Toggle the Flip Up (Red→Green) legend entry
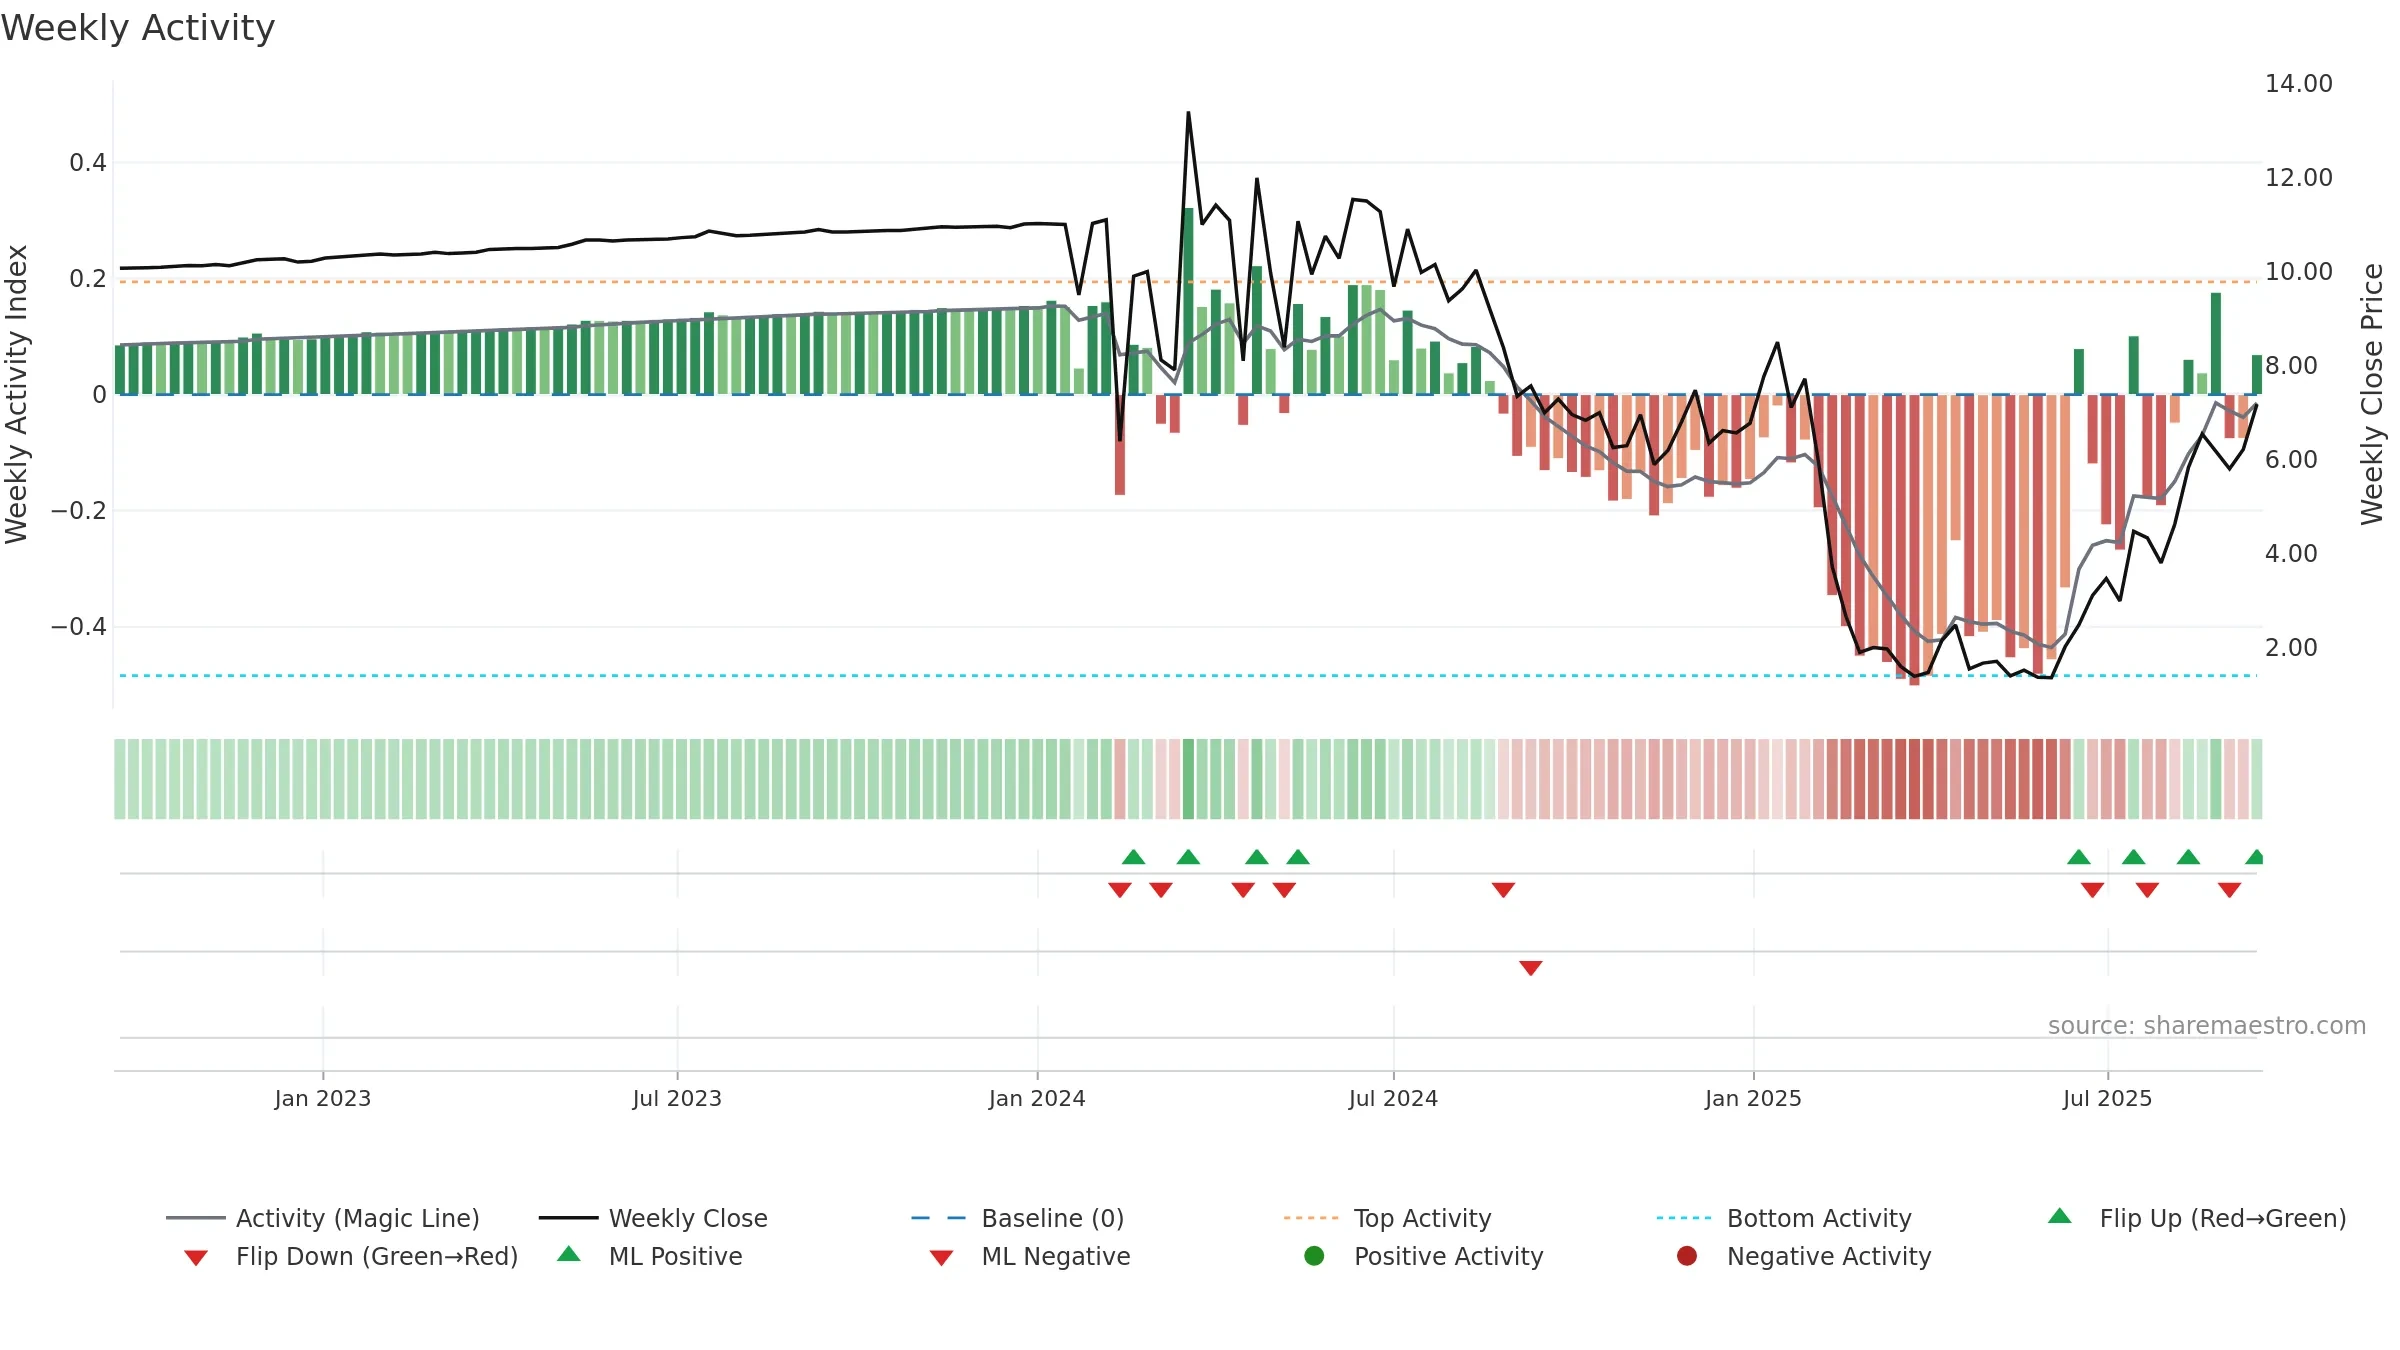Image resolution: width=2400 pixels, height=1350 pixels. click(x=2197, y=1218)
